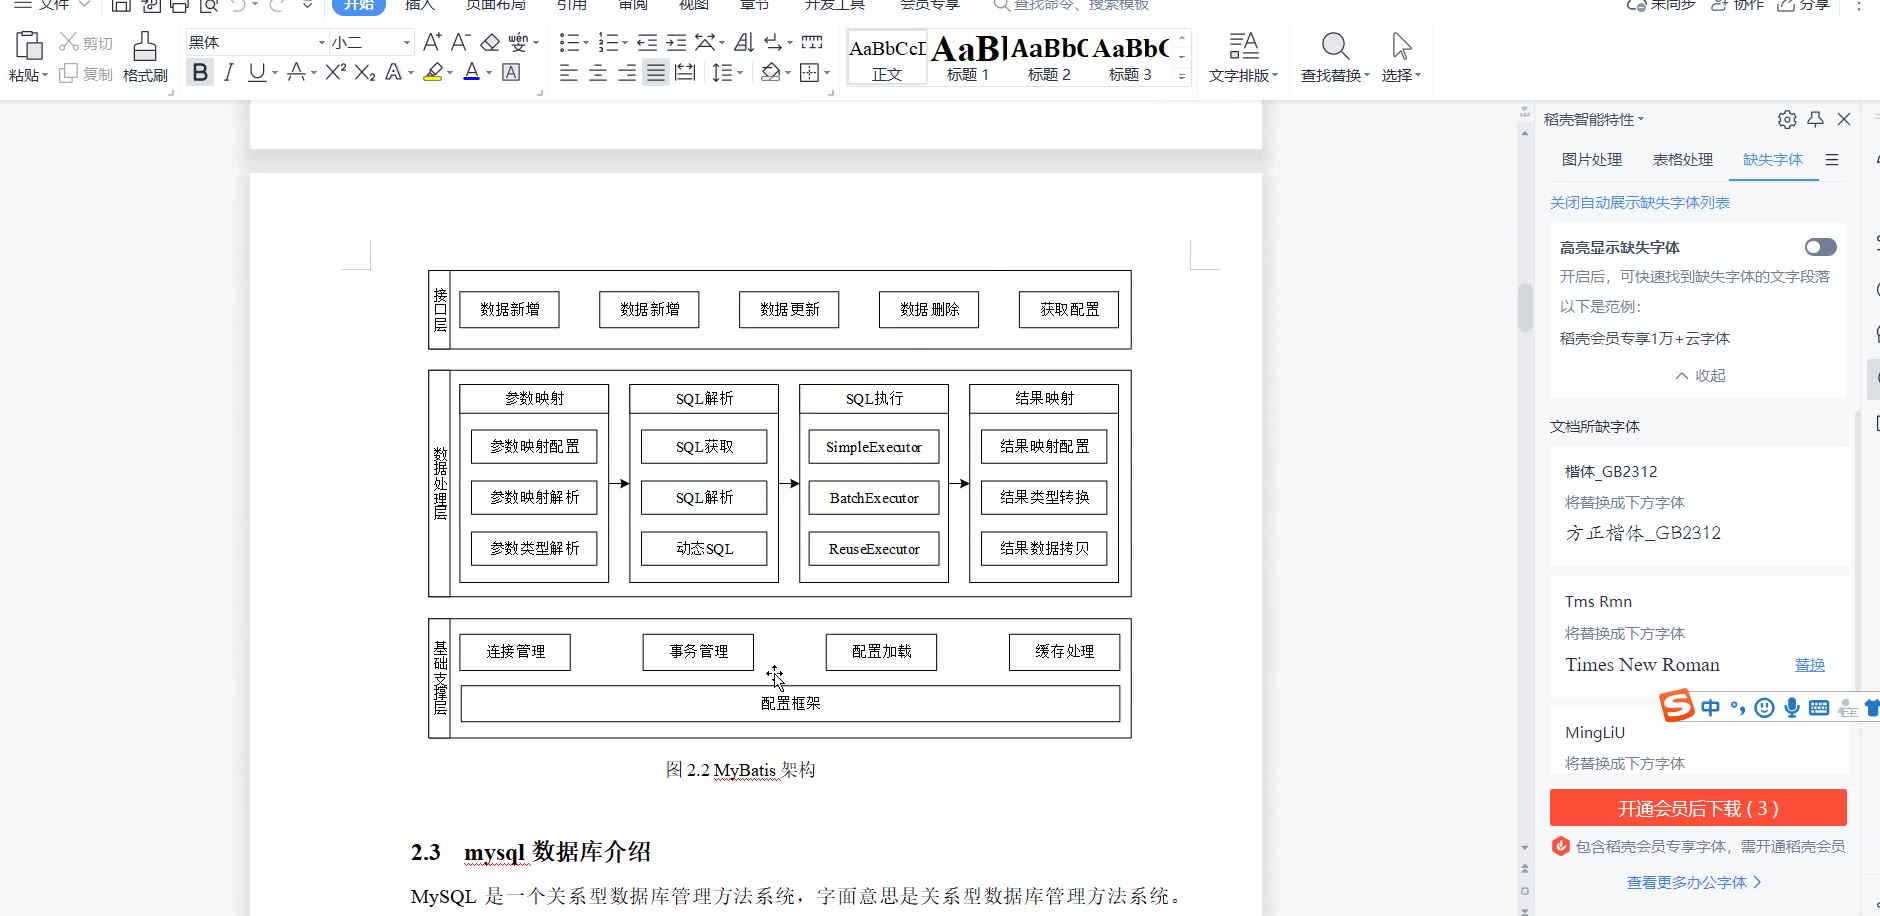Decrease font size with A- icon
1880x916 pixels.
[x=460, y=42]
